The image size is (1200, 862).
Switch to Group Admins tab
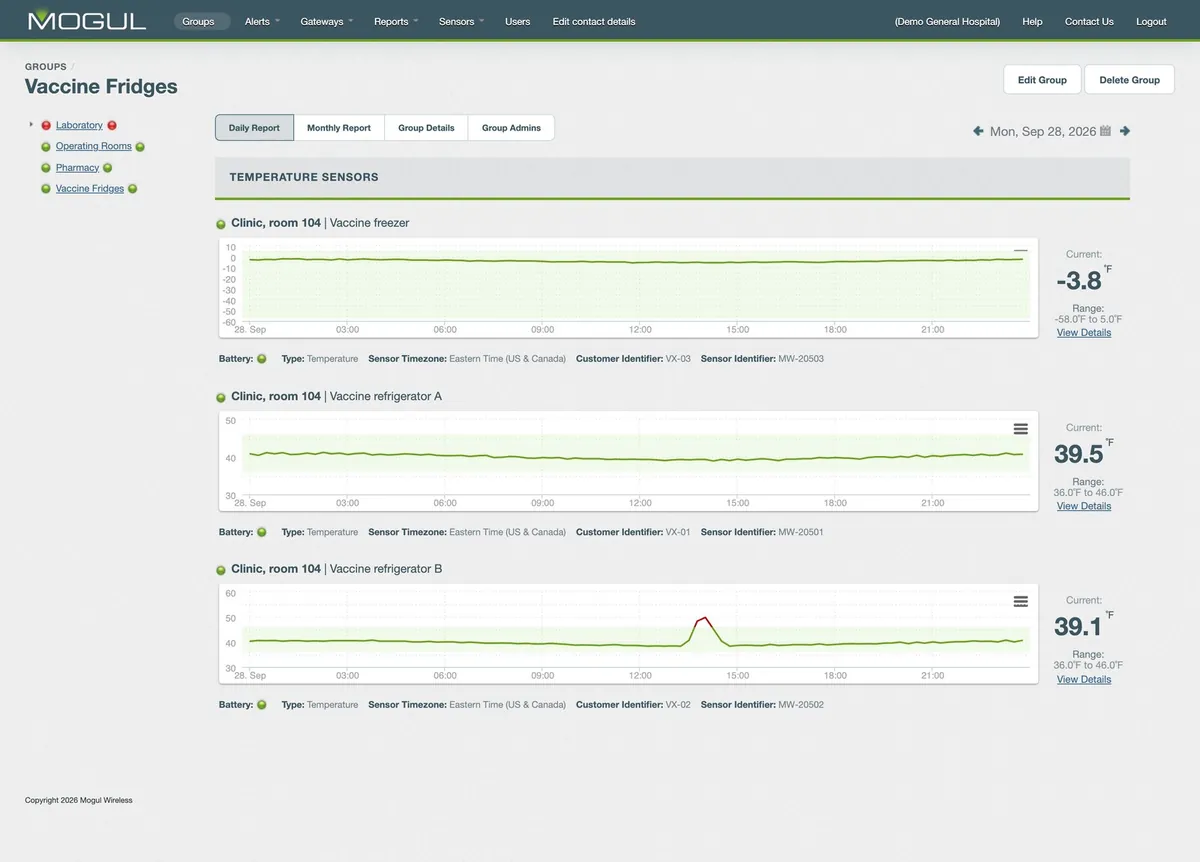(x=511, y=128)
